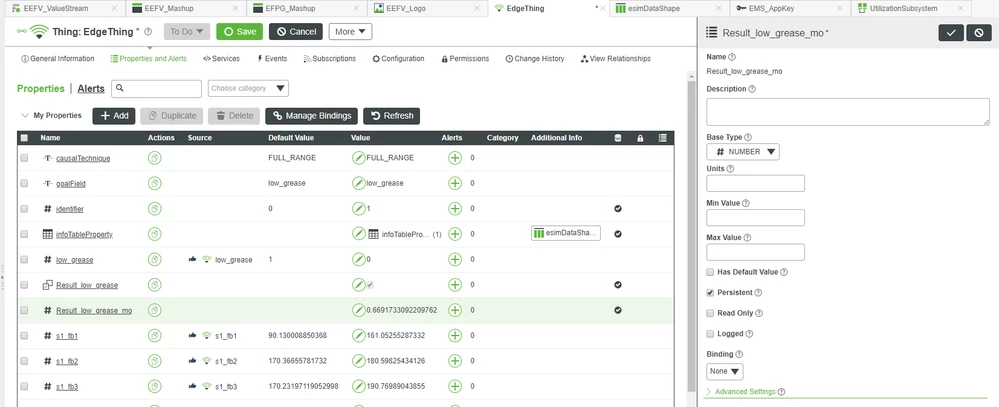Add alert for goalField with plus icon
Screen dimensions: 999x407
(x=455, y=183)
